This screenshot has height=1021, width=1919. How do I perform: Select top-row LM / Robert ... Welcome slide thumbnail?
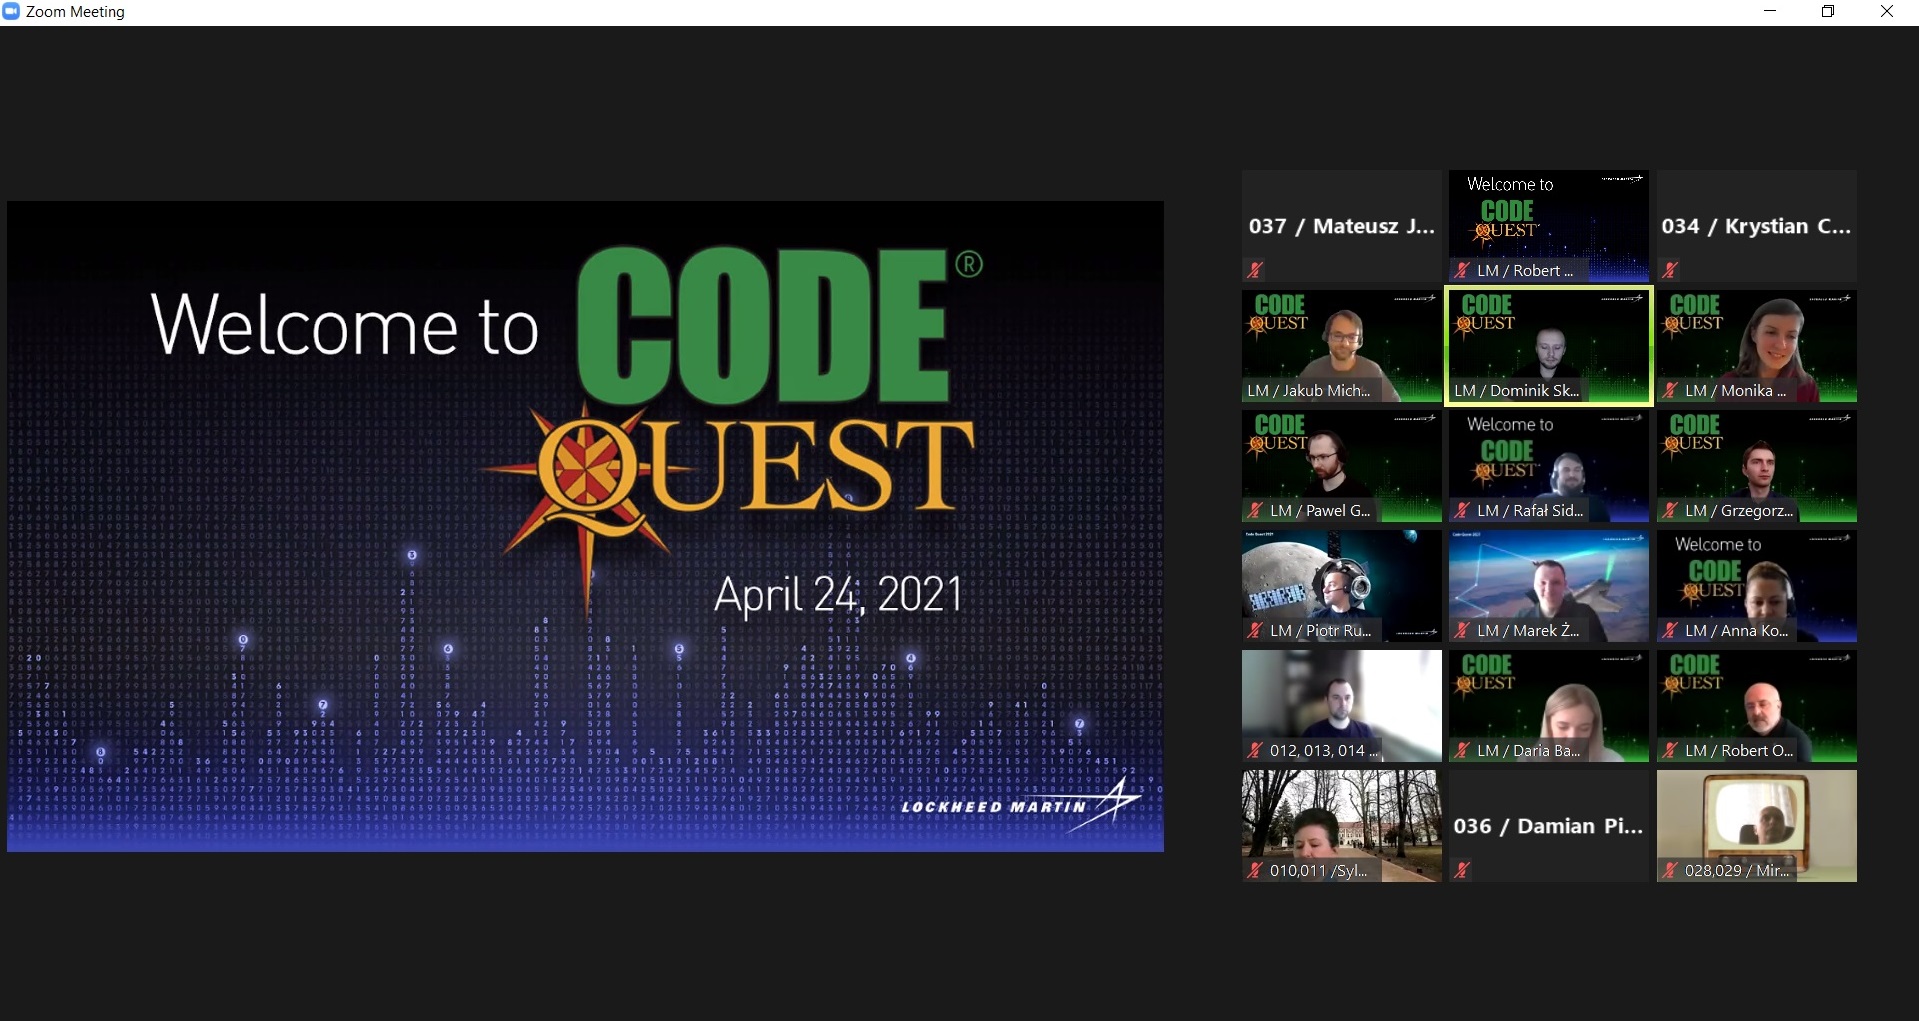coord(1549,226)
